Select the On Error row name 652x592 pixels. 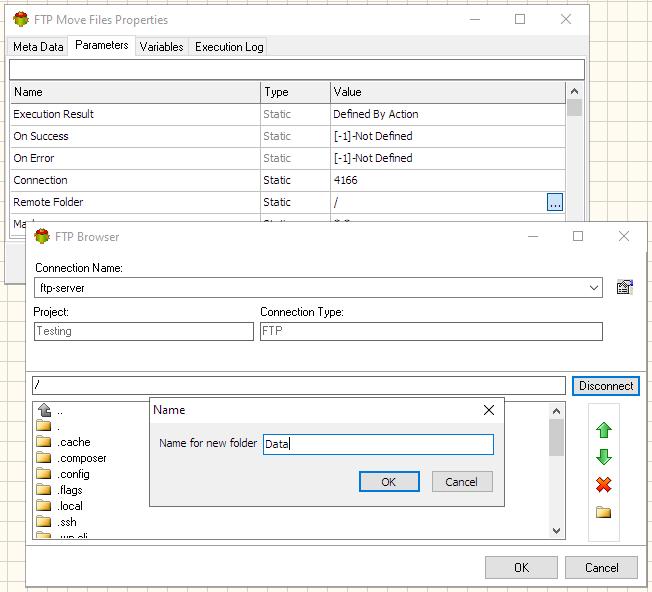coord(34,158)
